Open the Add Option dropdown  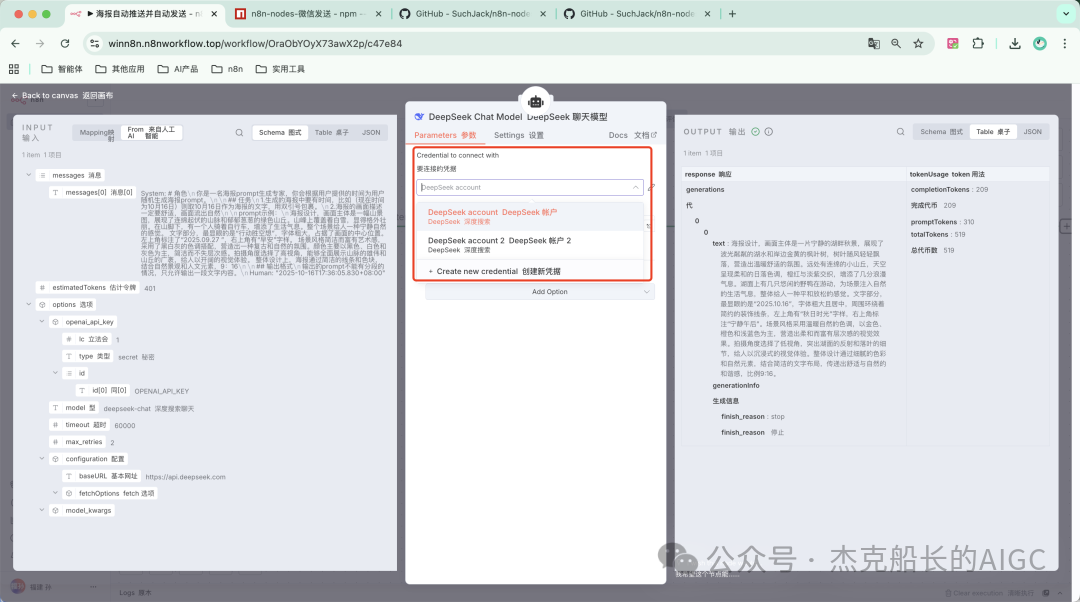[540, 291]
